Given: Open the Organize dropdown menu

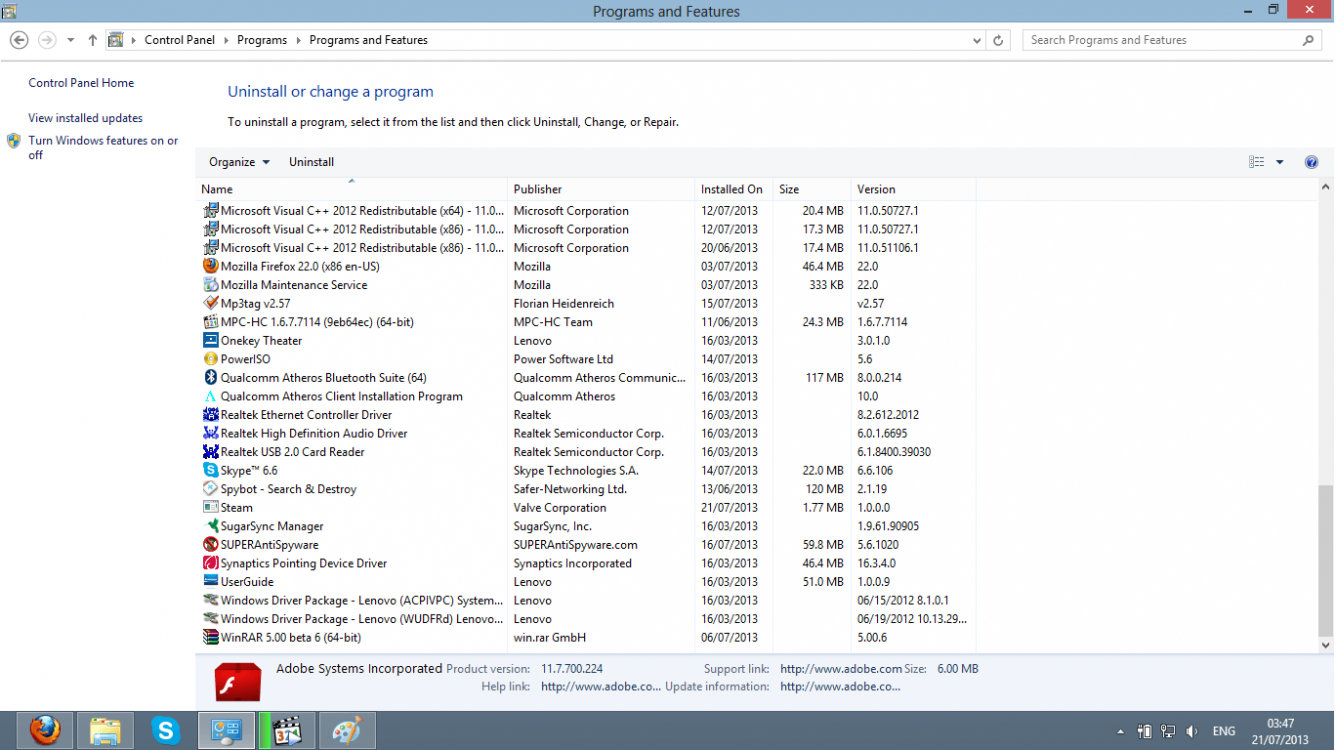Looking at the screenshot, I should [x=239, y=162].
